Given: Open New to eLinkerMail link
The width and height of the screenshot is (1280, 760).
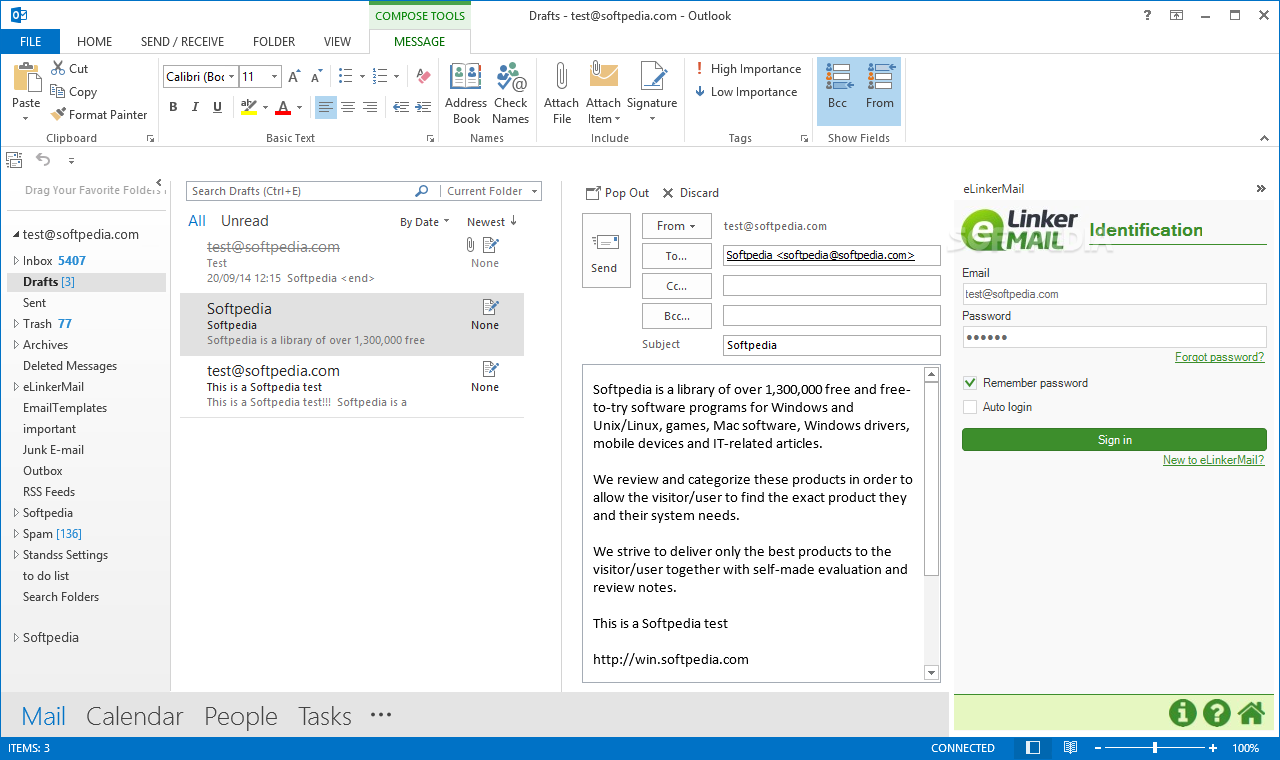Looking at the screenshot, I should 1213,460.
